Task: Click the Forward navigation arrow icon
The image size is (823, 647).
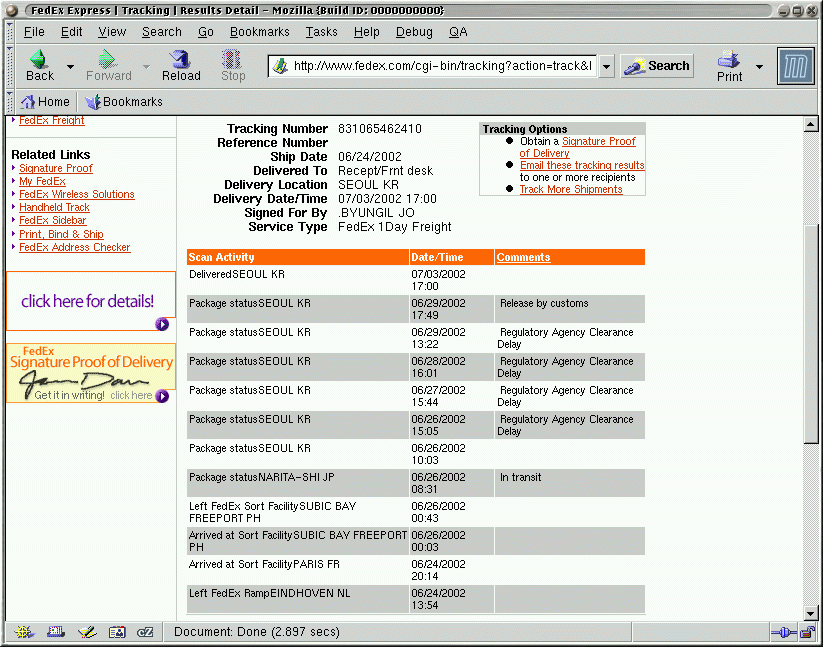Action: click(108, 59)
